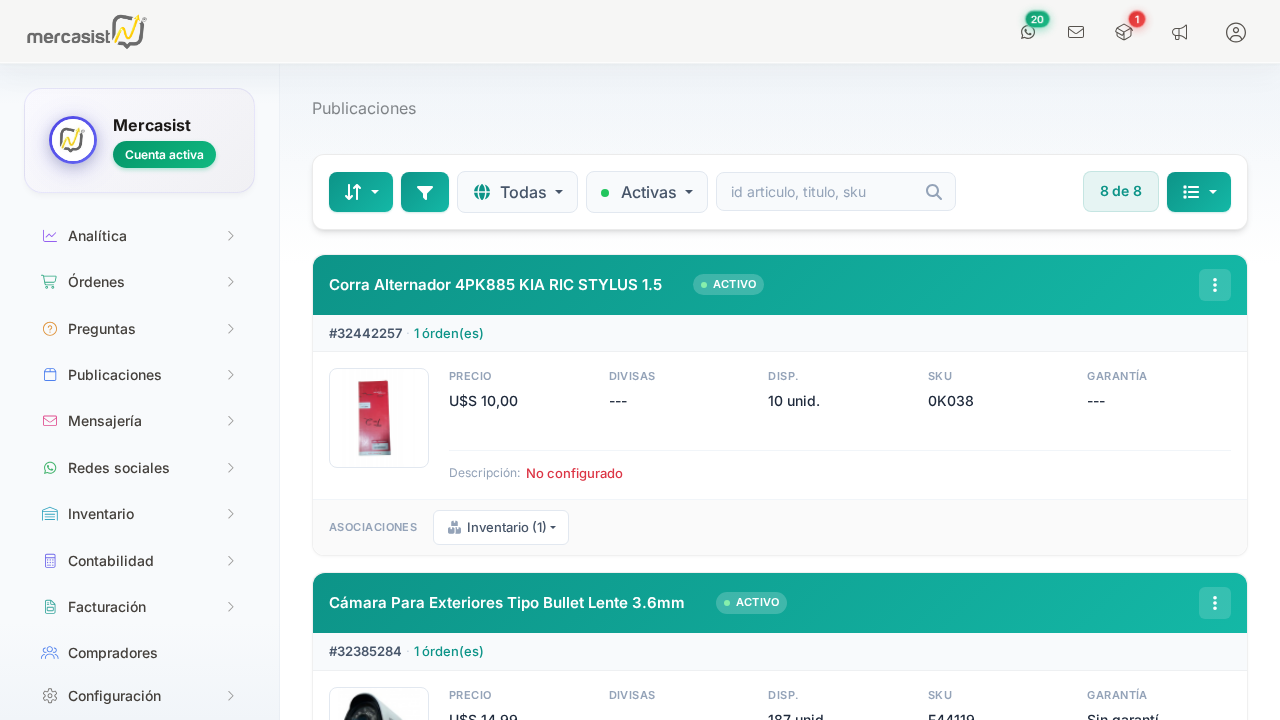Click the Mercasist logo in header
The image size is (1280, 720).
point(87,32)
